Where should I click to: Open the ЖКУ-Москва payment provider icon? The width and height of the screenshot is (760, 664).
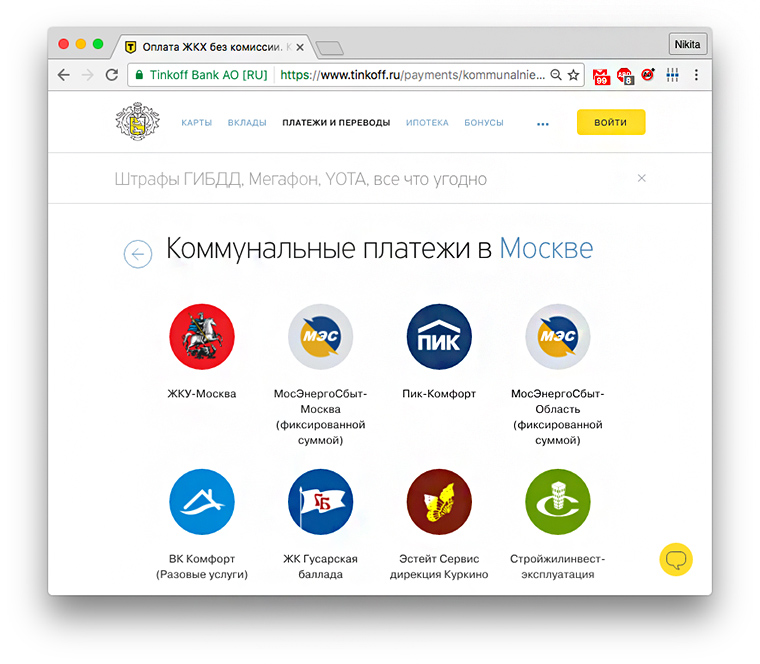tap(202, 336)
